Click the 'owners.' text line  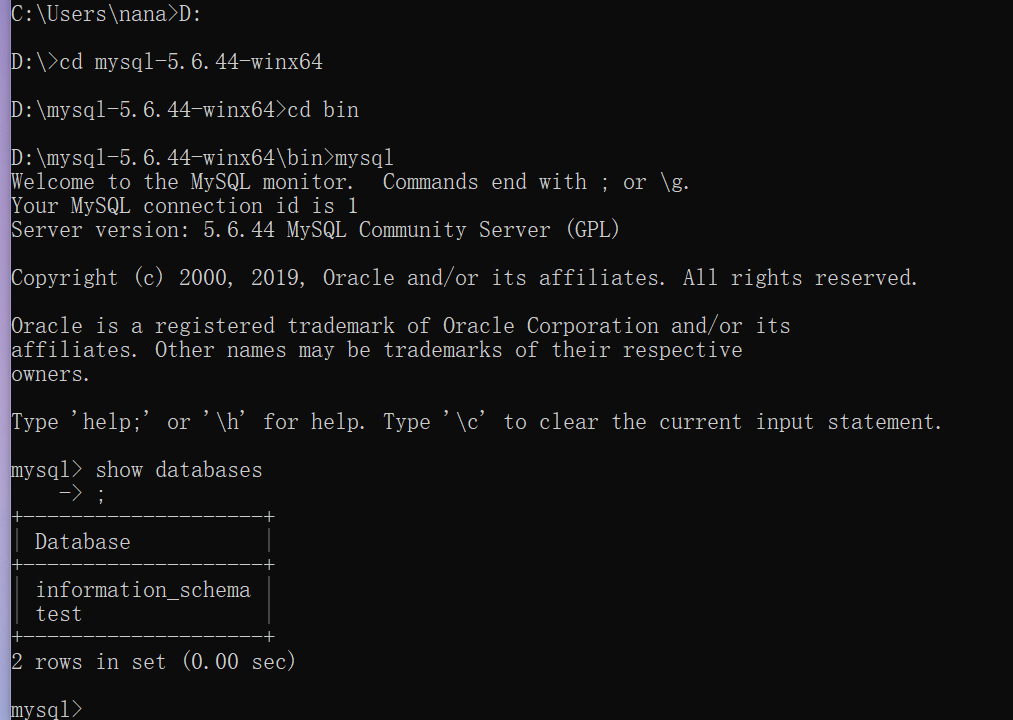[50, 374]
